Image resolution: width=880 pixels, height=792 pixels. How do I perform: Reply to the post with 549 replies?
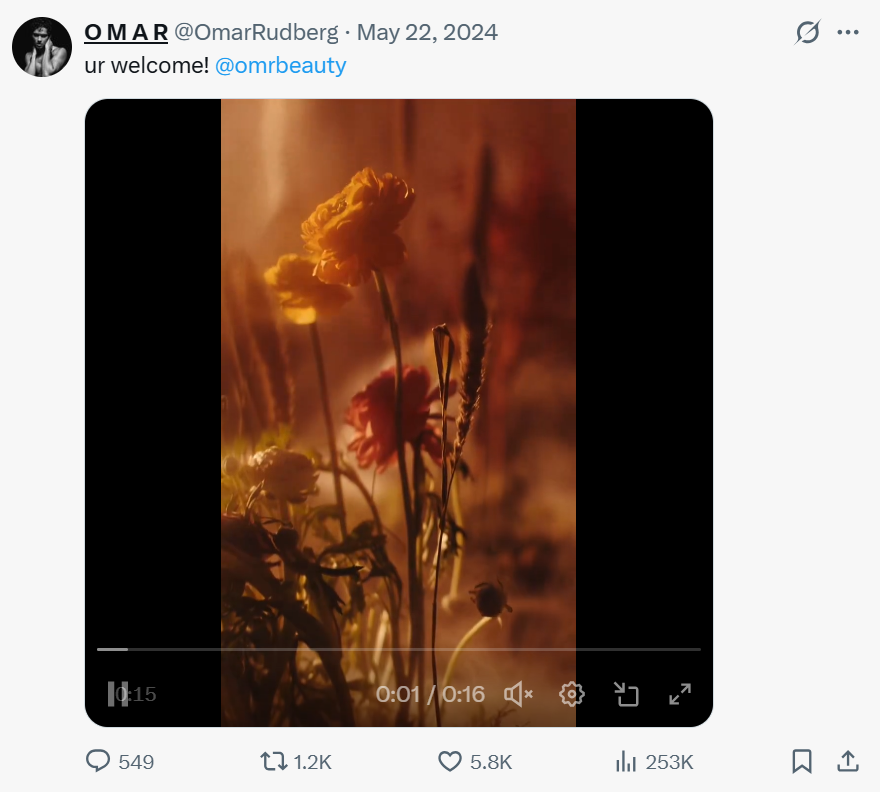pyautogui.click(x=99, y=762)
